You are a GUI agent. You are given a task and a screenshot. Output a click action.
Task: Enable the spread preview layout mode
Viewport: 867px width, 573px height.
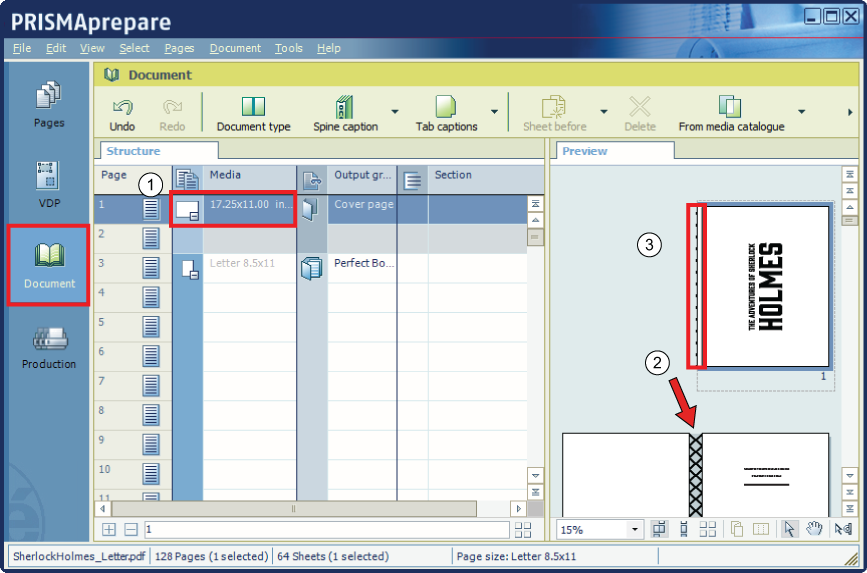(x=659, y=529)
